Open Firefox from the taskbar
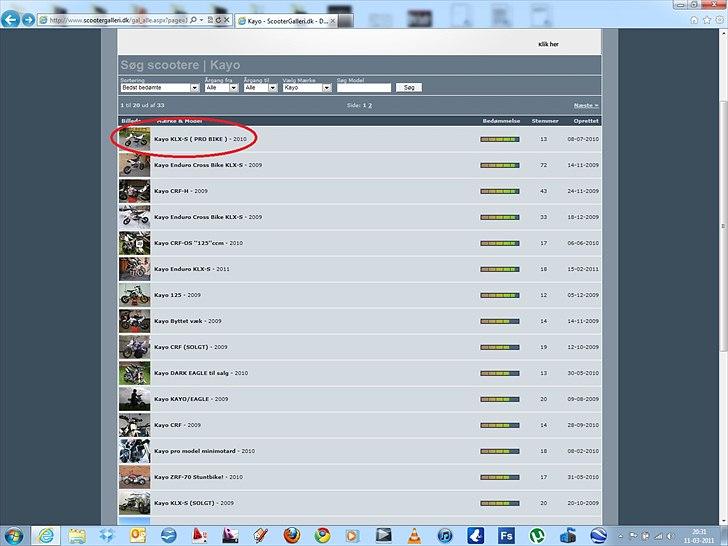Viewport: 728px width, 546px height. 292,535
